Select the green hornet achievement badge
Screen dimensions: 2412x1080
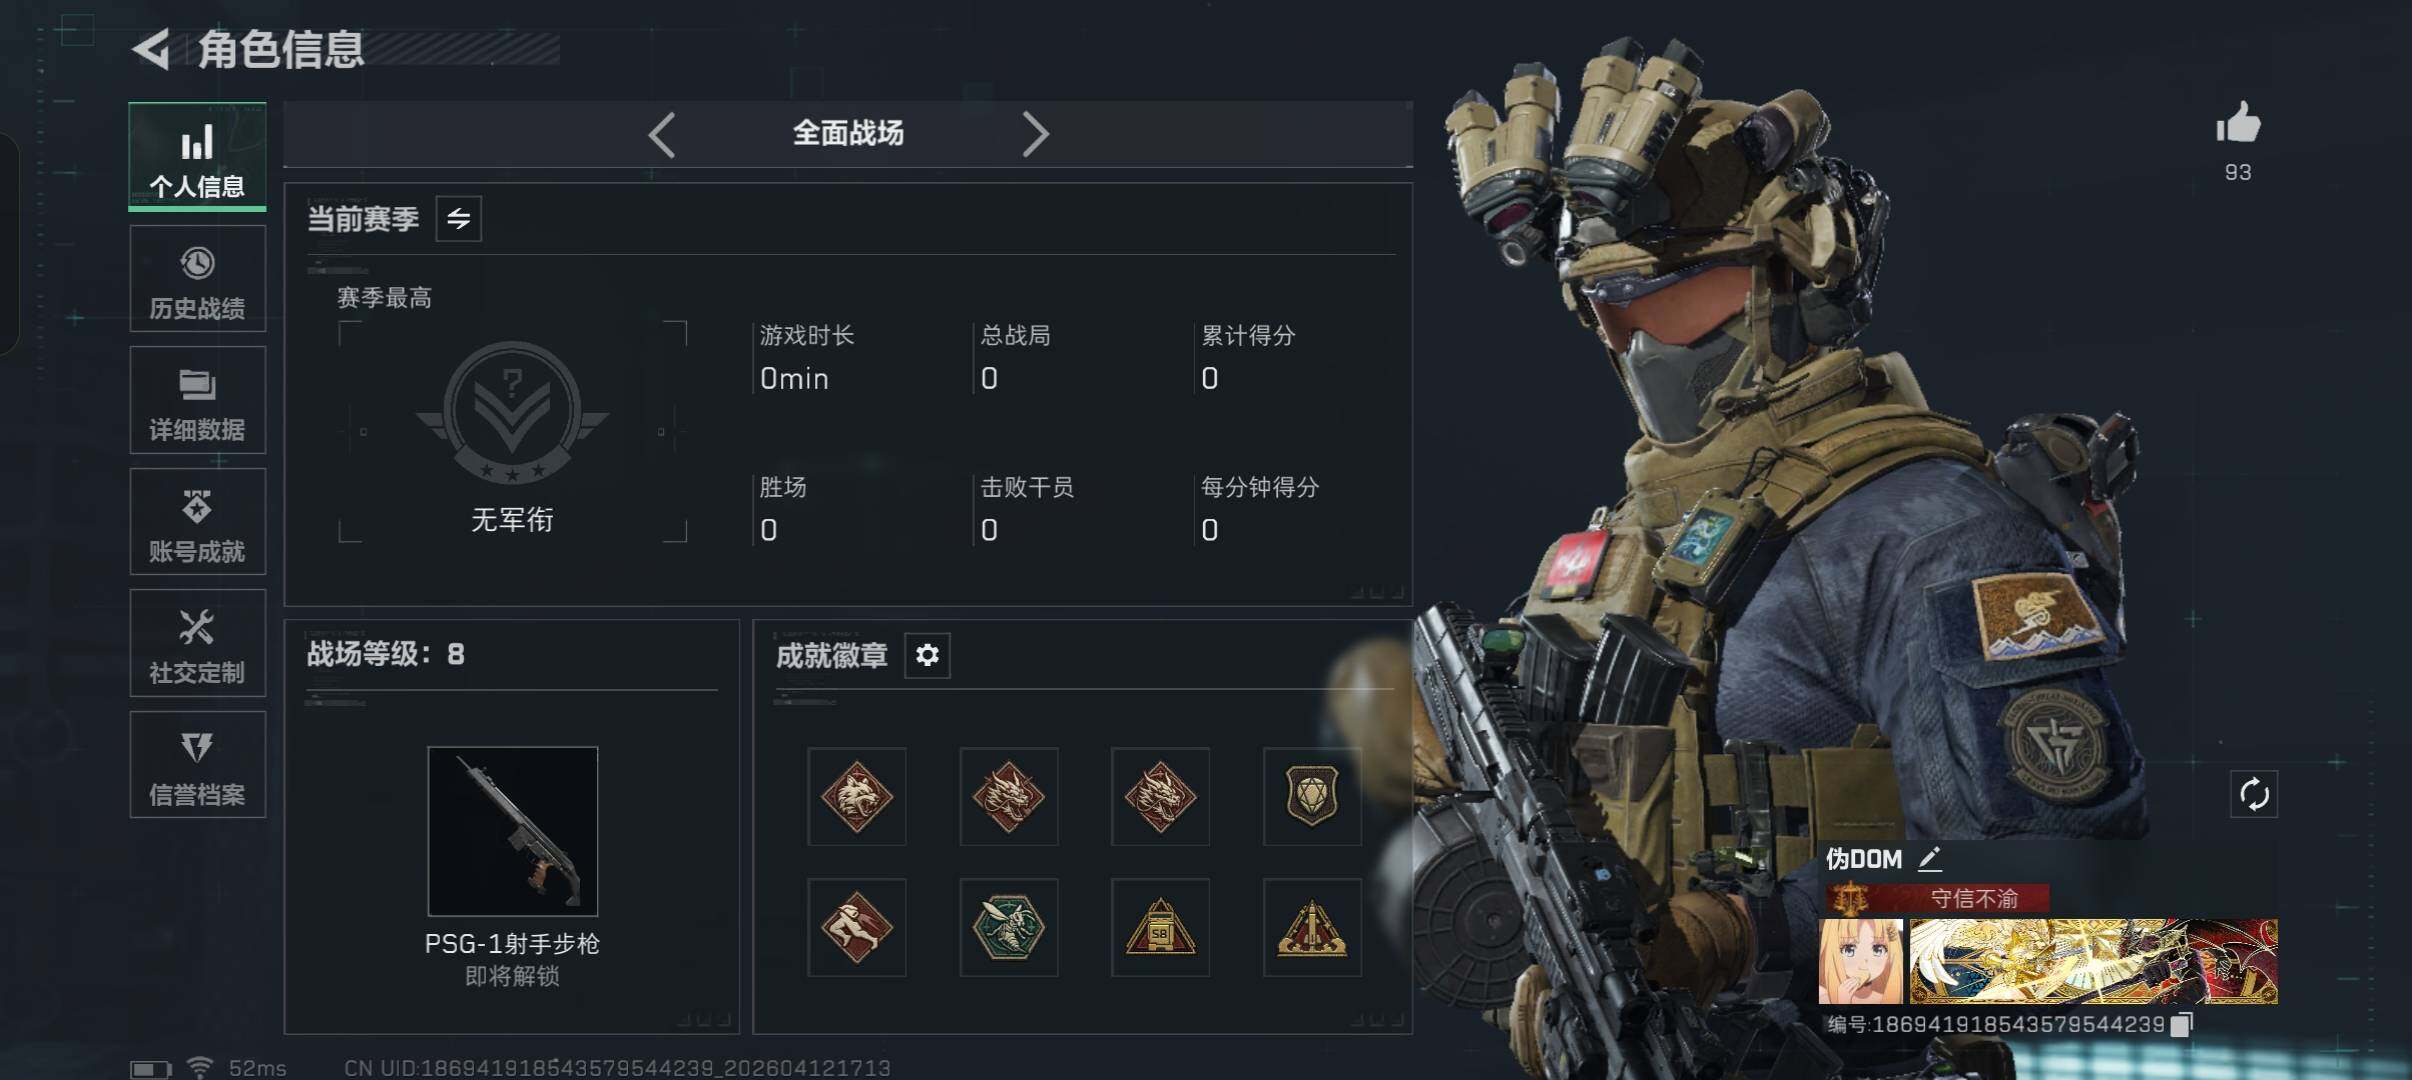coord(1008,928)
